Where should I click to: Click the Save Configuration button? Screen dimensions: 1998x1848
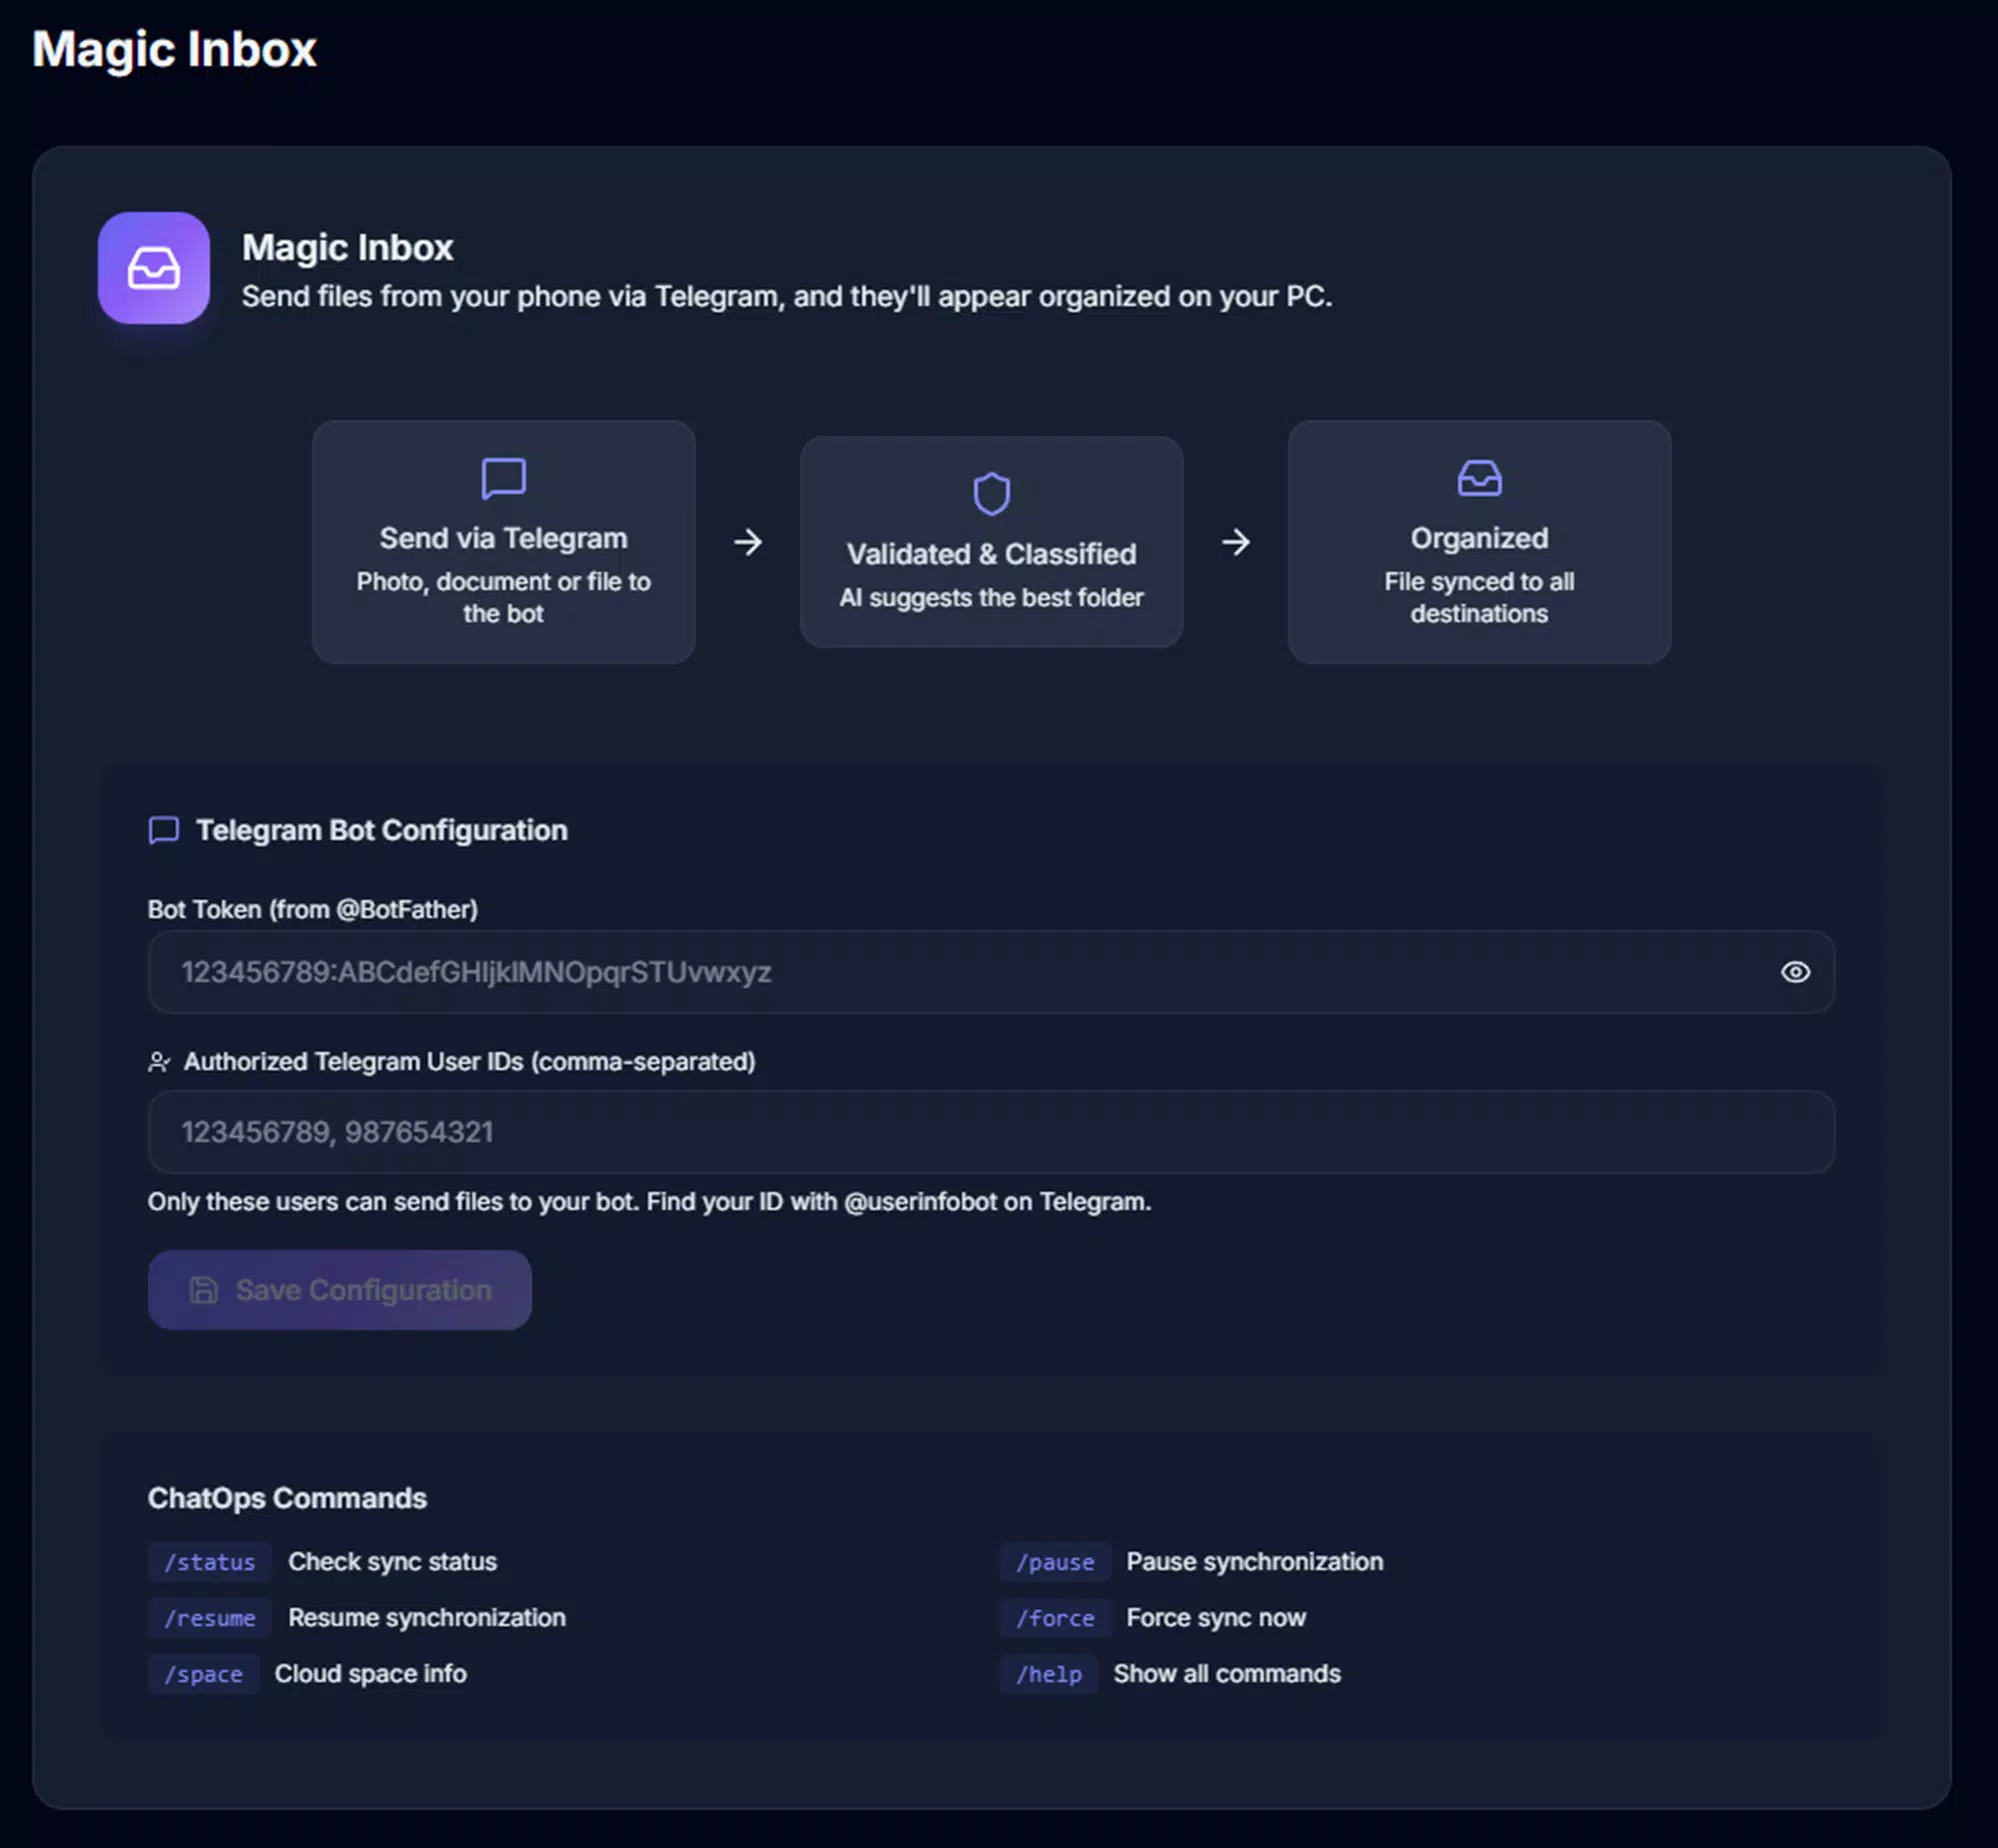340,1290
